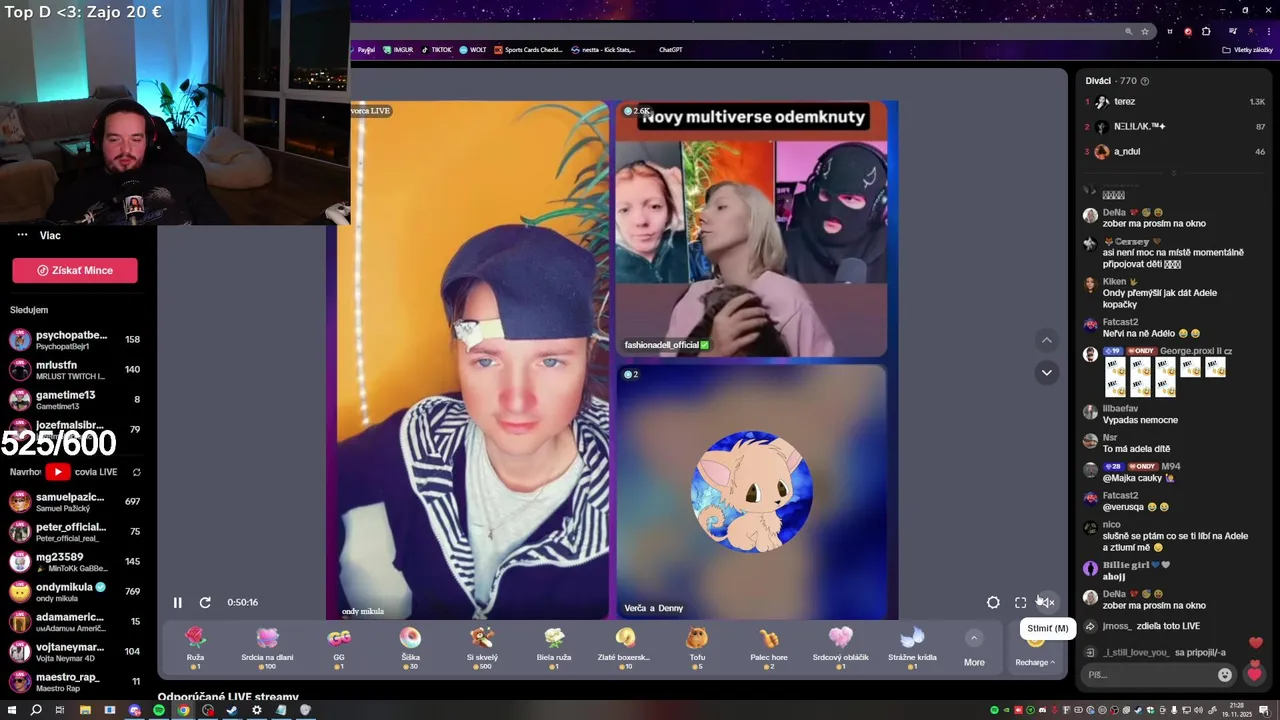
Task: Open peter_official... recommended live
Action: (75, 531)
